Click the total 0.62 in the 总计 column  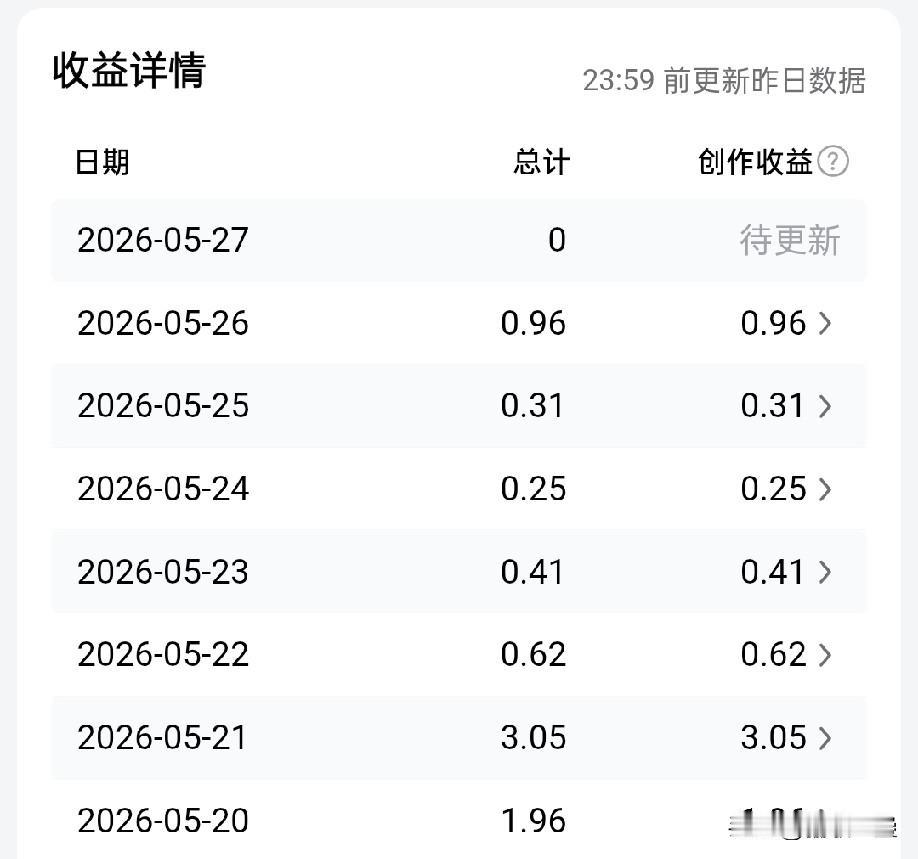(x=533, y=655)
